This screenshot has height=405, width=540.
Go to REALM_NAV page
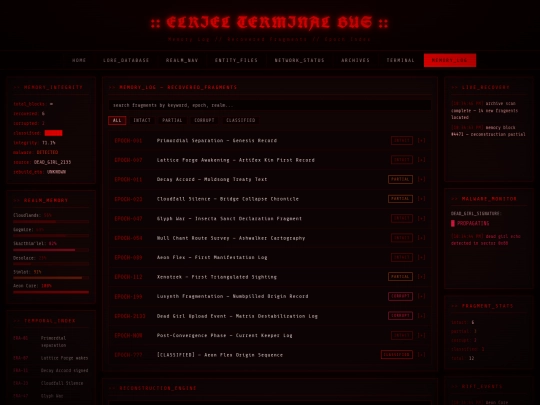182,60
